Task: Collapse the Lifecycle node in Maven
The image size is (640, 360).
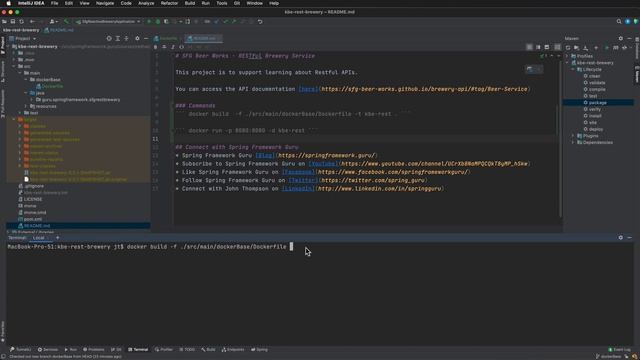Action: point(573,69)
